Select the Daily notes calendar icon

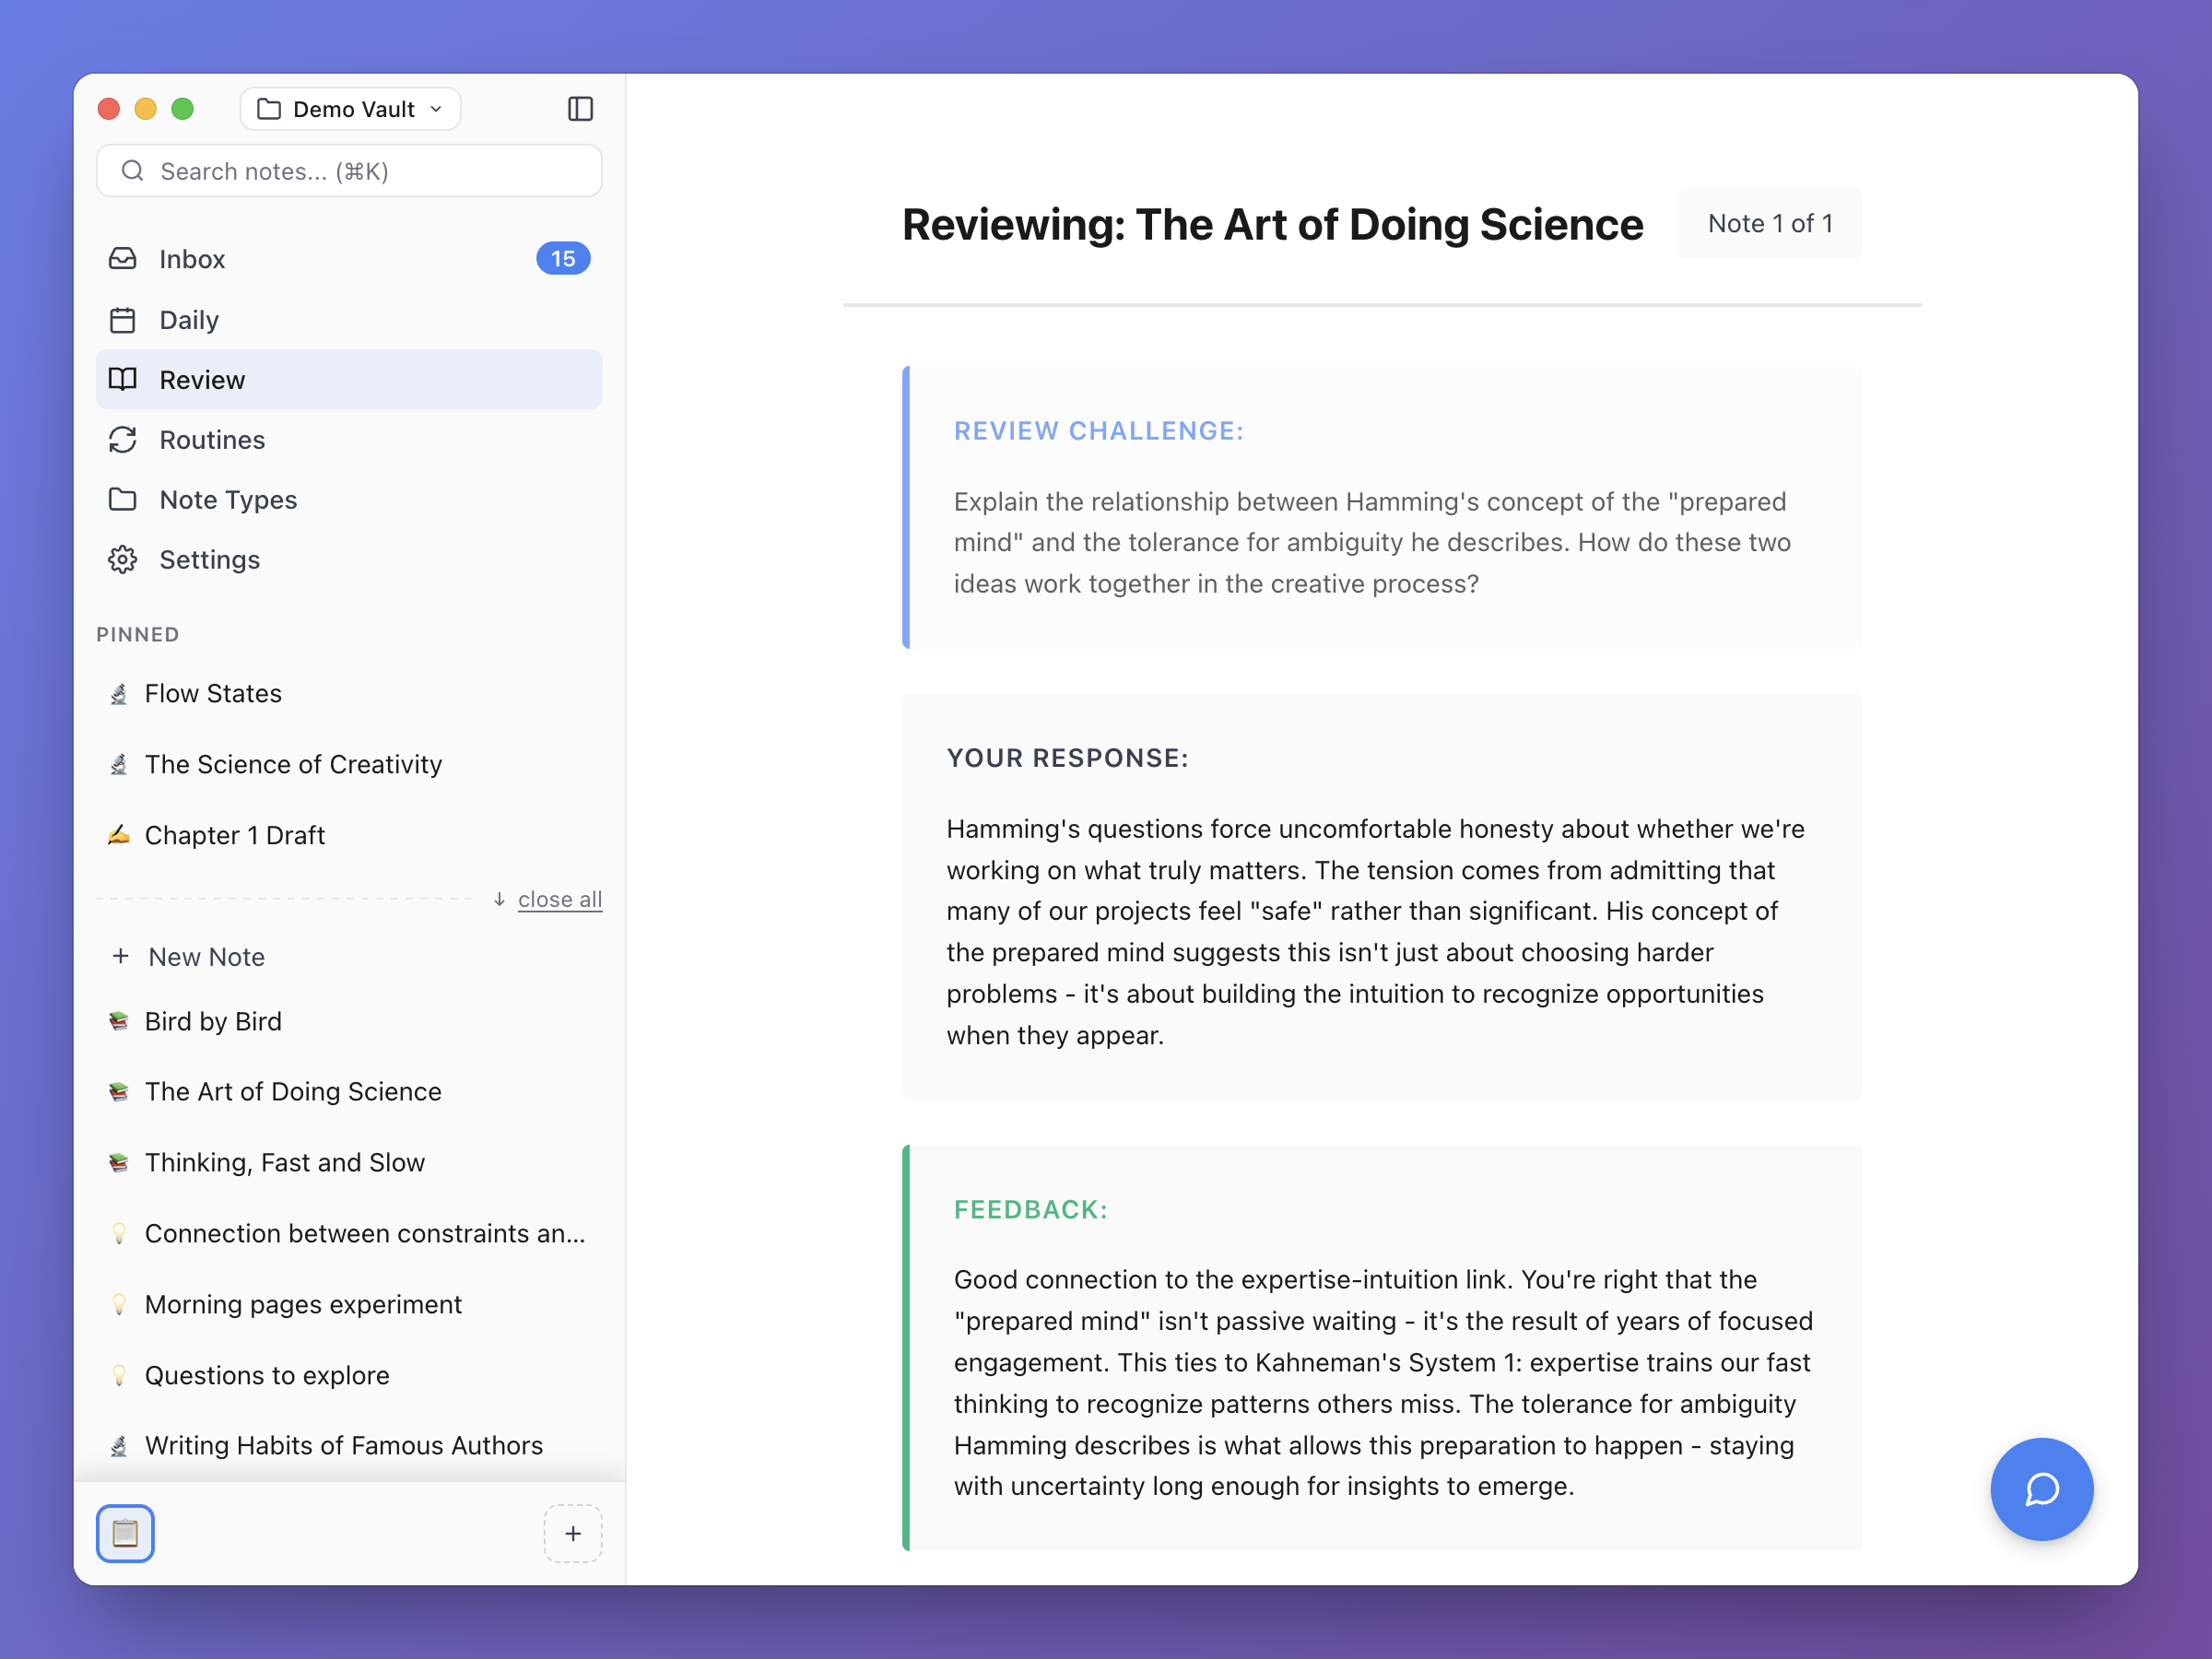tap(122, 319)
